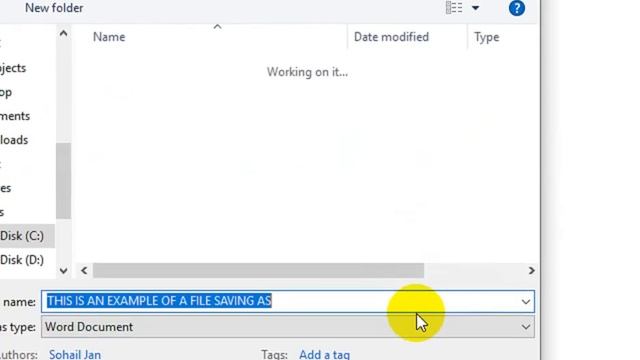The height and width of the screenshot is (360, 640).
Task: Select Local Disk (D:) in navigation pane
Action: click(x=22, y=260)
